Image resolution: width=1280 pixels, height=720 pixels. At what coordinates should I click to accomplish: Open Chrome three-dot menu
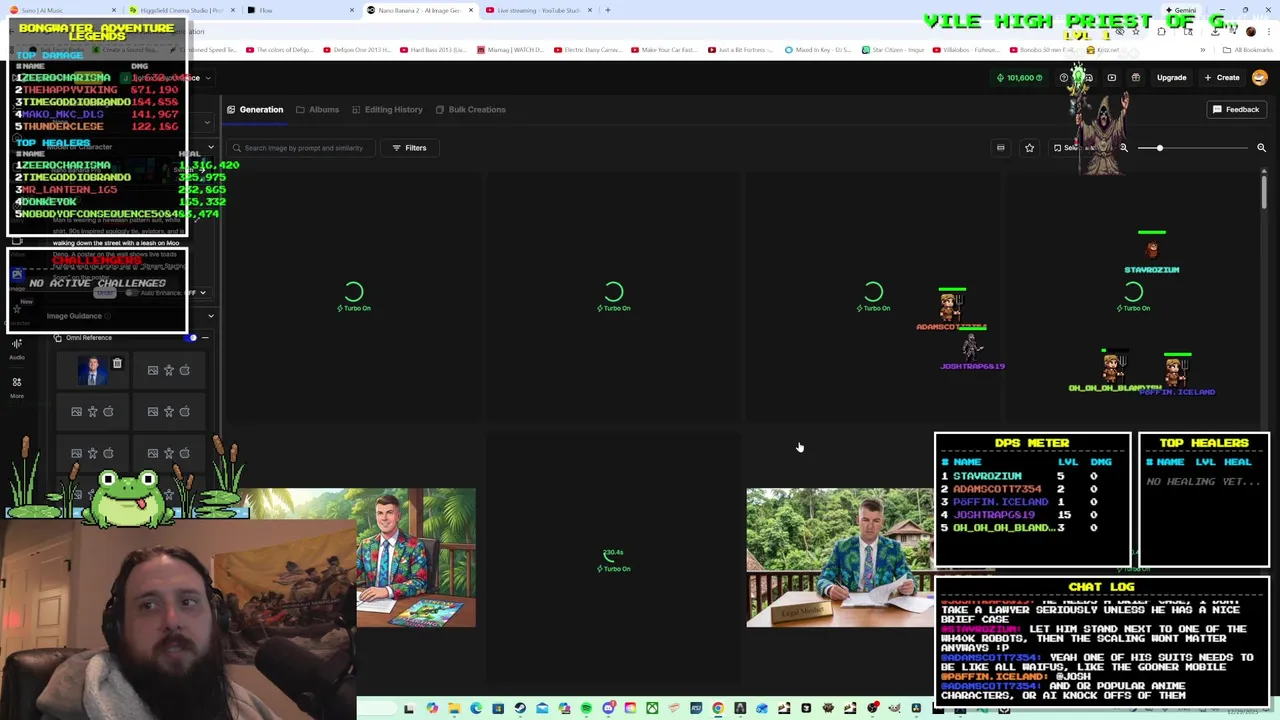click(1270, 31)
